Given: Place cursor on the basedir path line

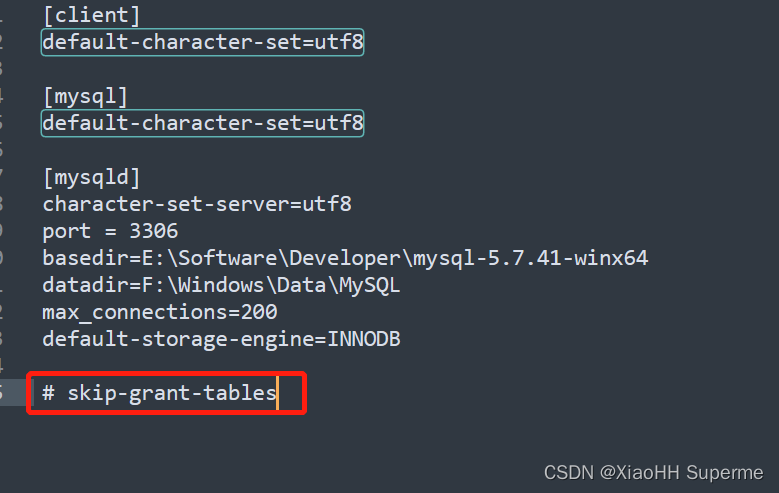Looking at the screenshot, I should coord(345,258).
